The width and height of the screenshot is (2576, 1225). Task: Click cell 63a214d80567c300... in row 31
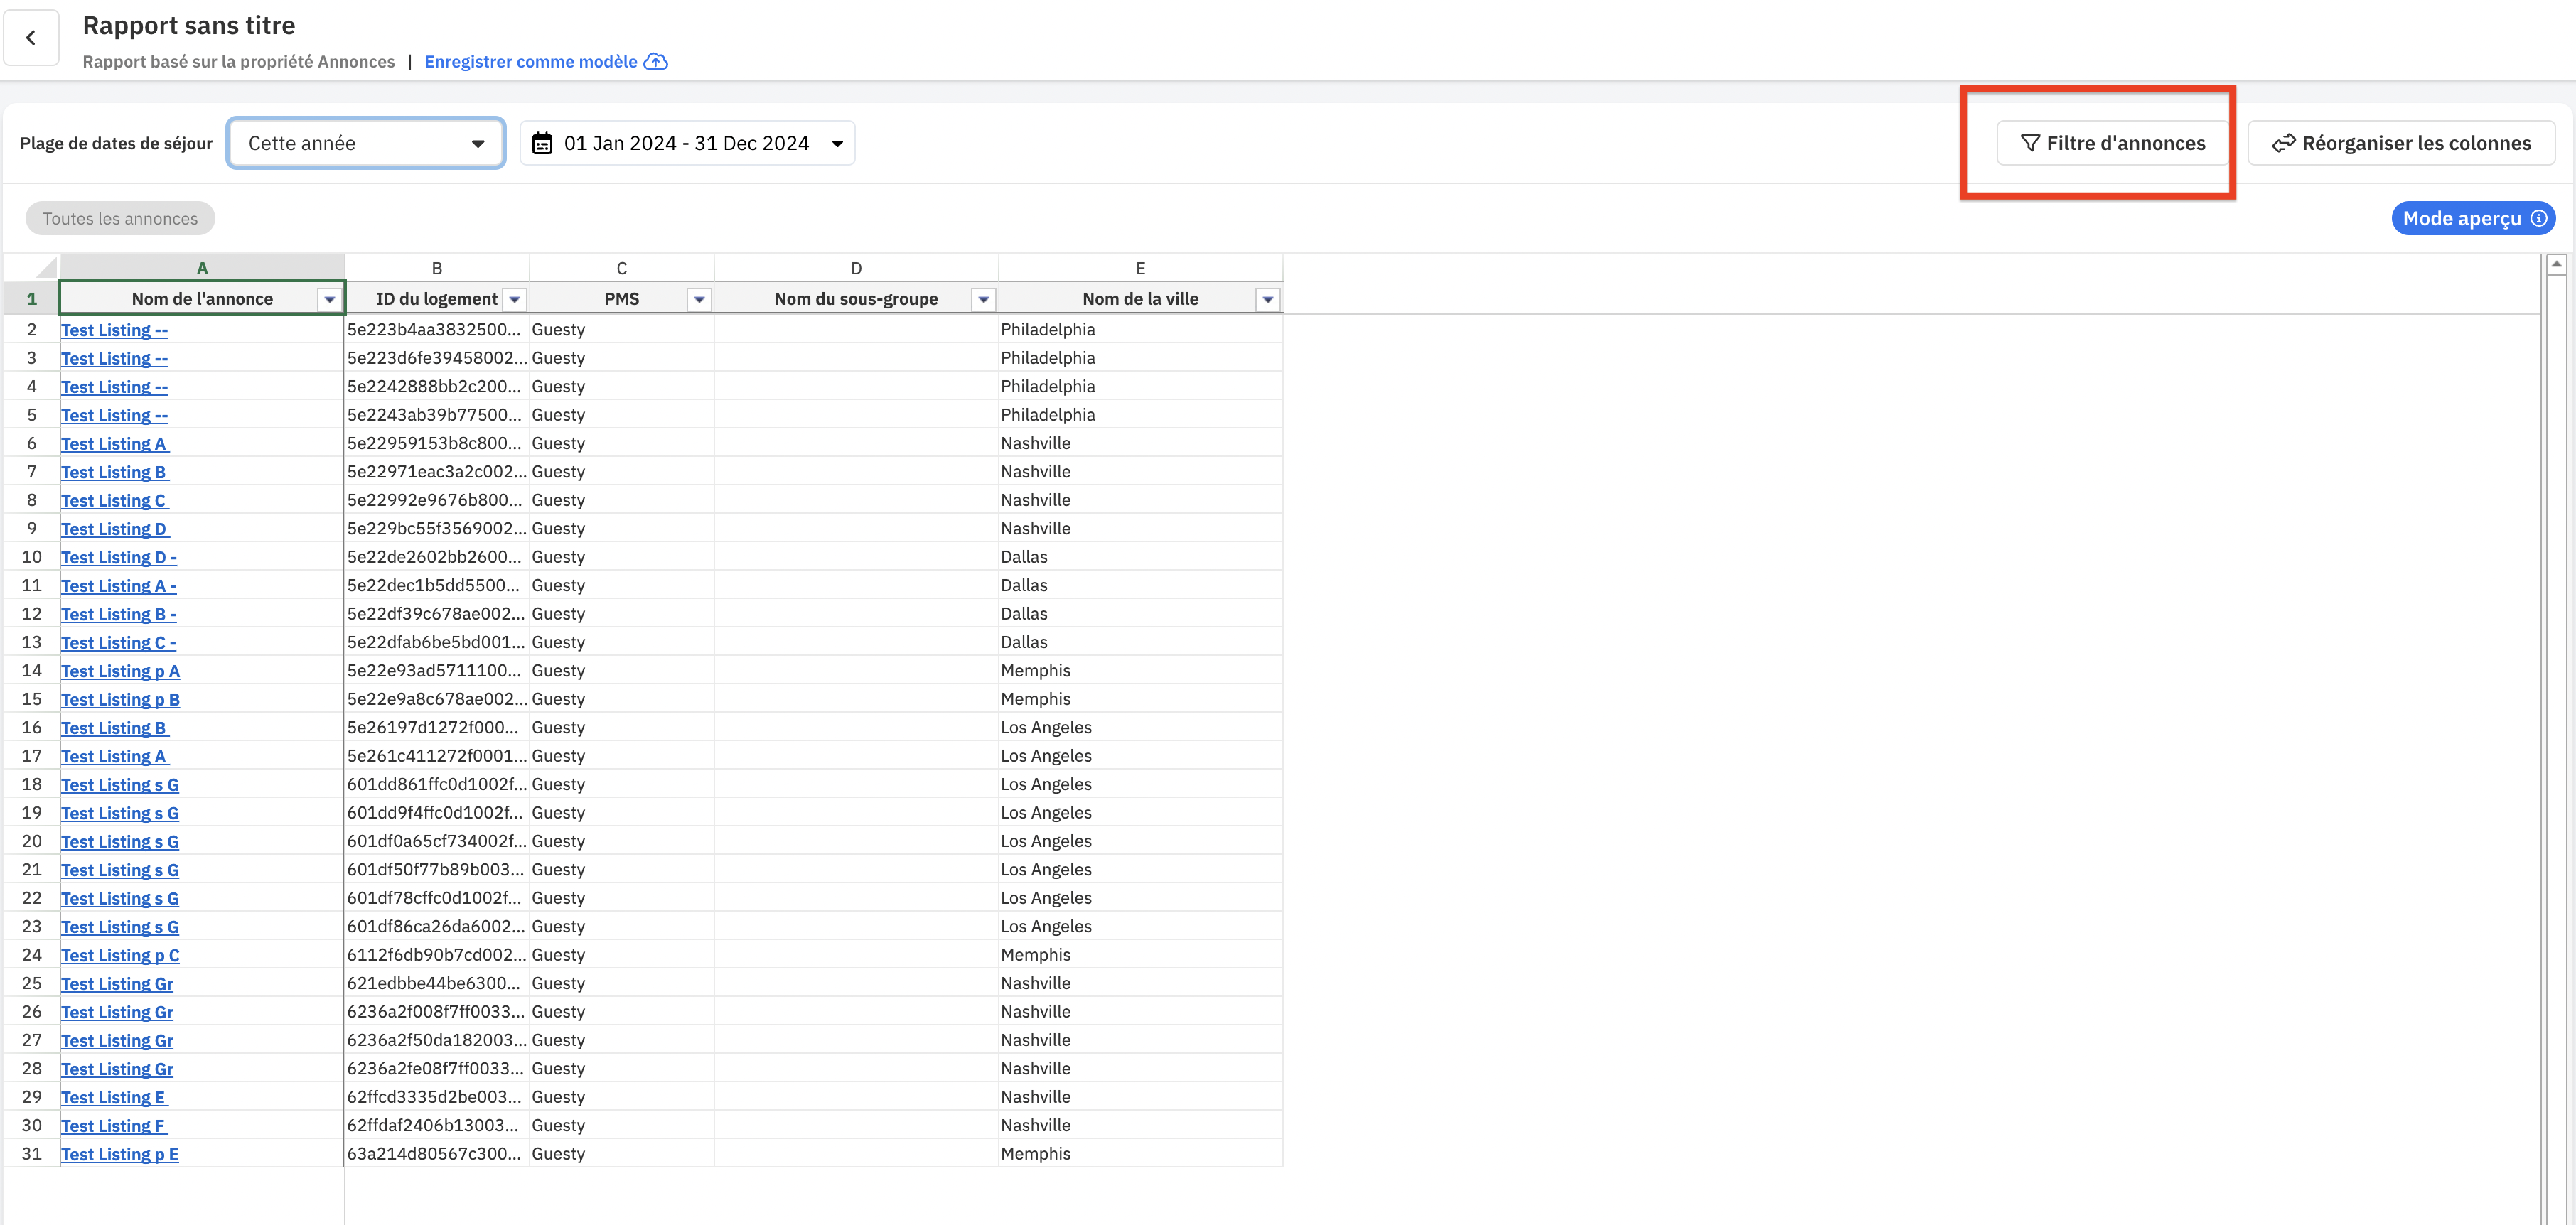[437, 1154]
